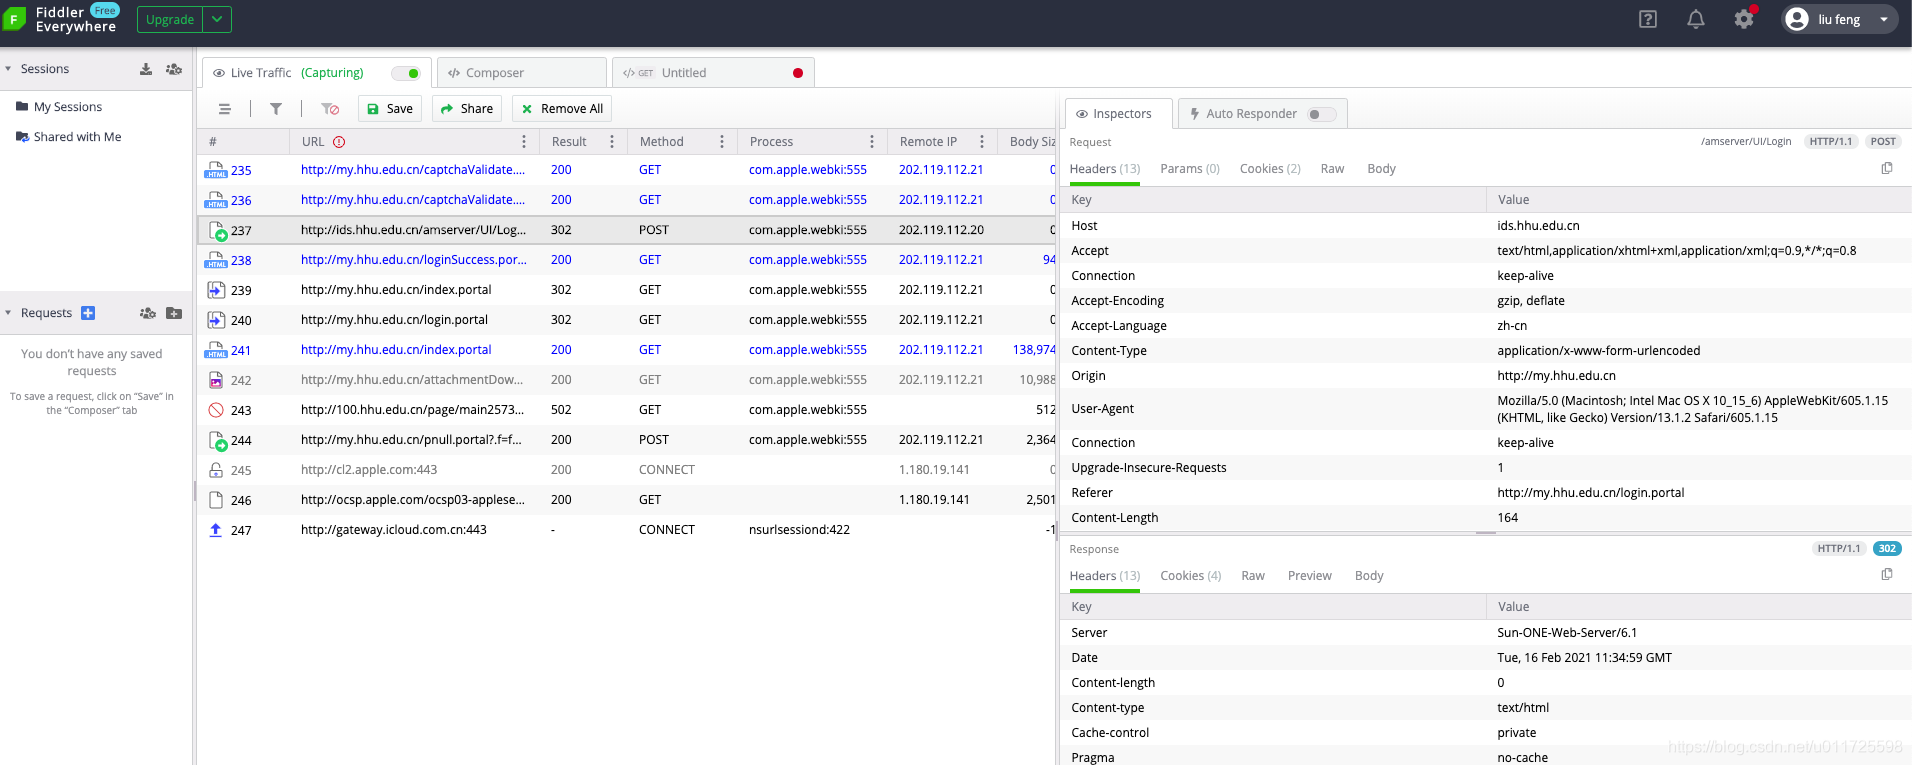The image size is (1912, 765).
Task: Toggle the Auto Responder switch
Action: [x=1322, y=114]
